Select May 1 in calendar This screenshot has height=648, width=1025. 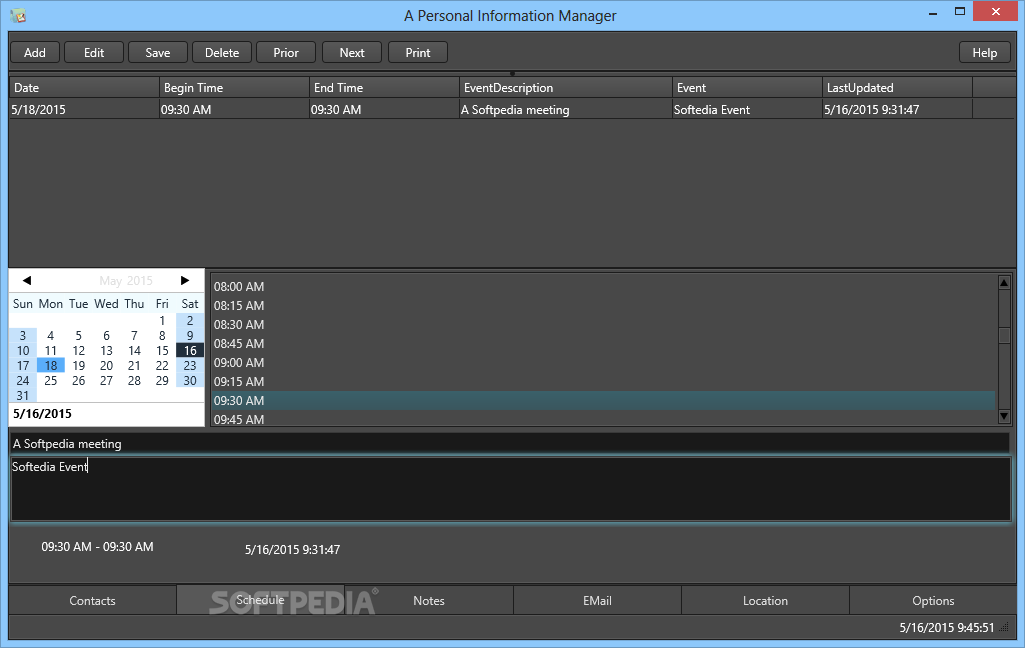click(162, 320)
